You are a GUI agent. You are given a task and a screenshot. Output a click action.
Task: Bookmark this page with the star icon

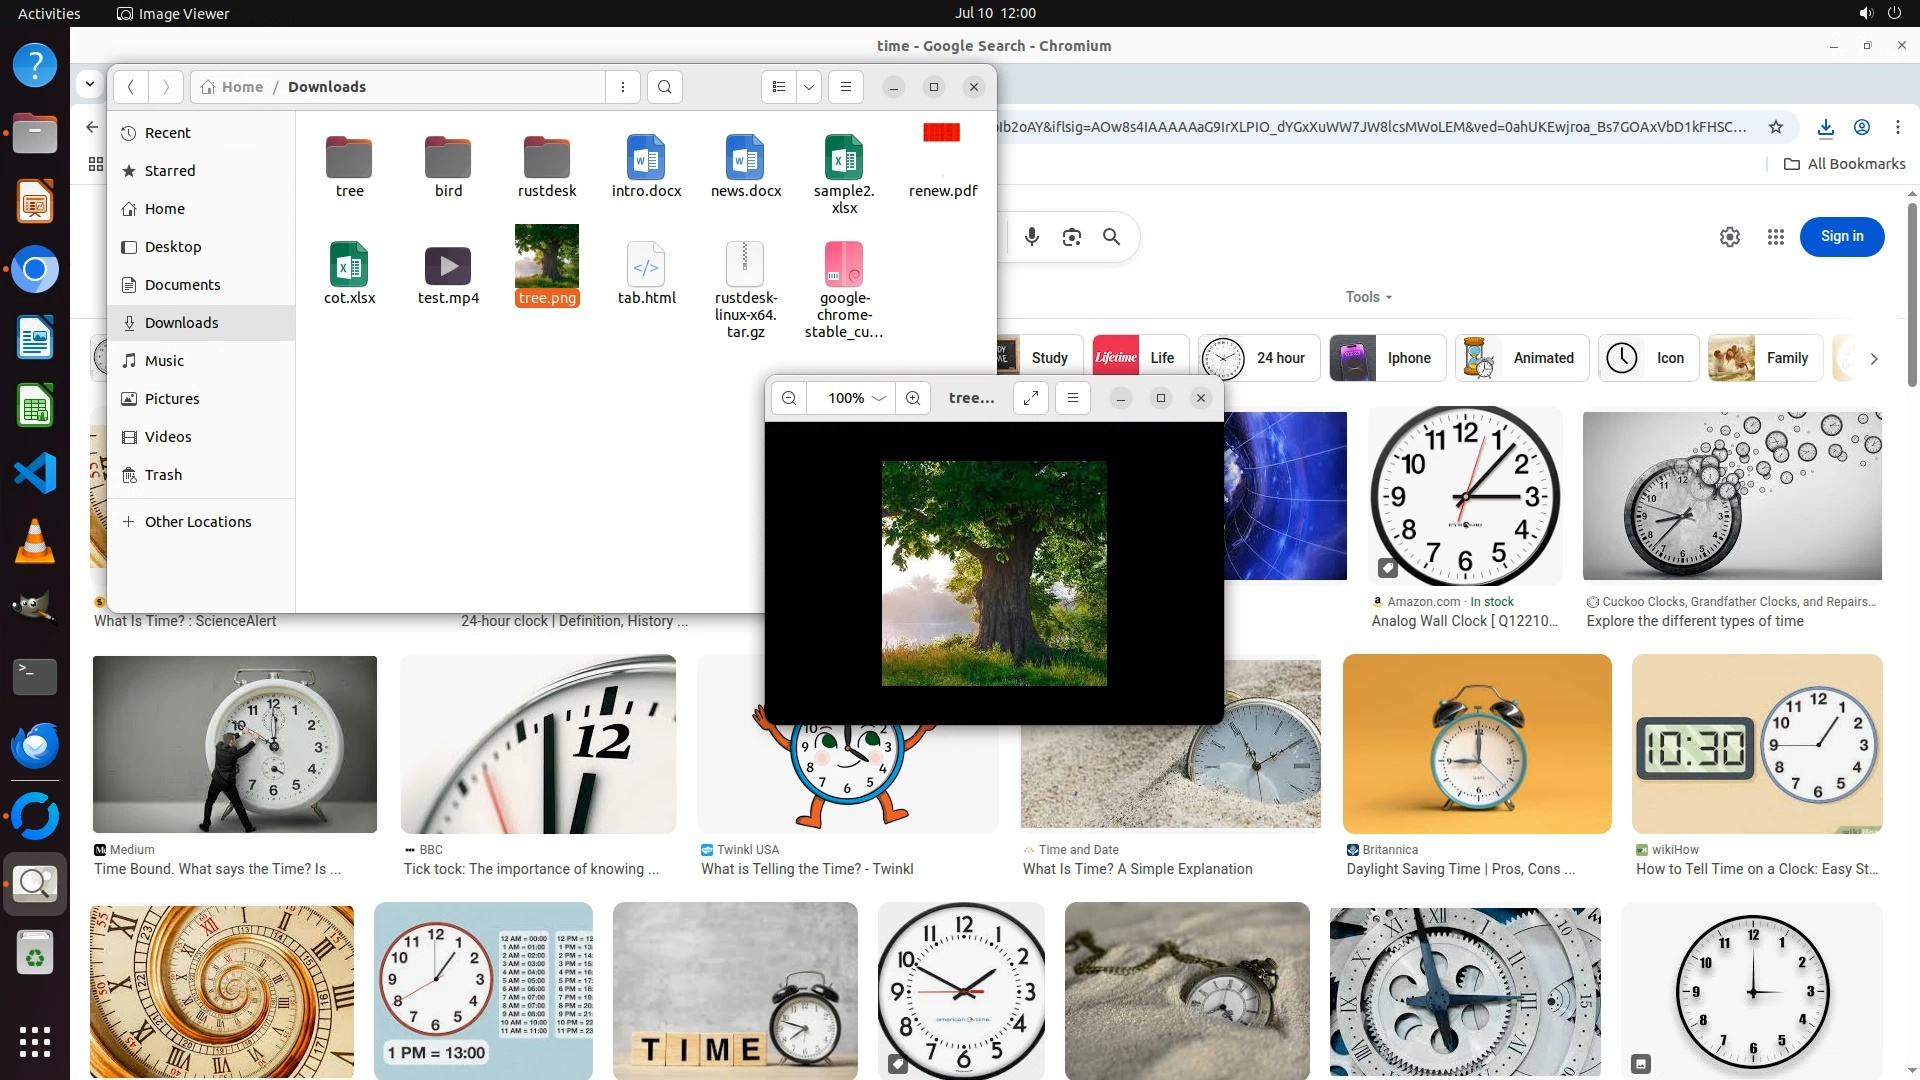coord(1776,127)
